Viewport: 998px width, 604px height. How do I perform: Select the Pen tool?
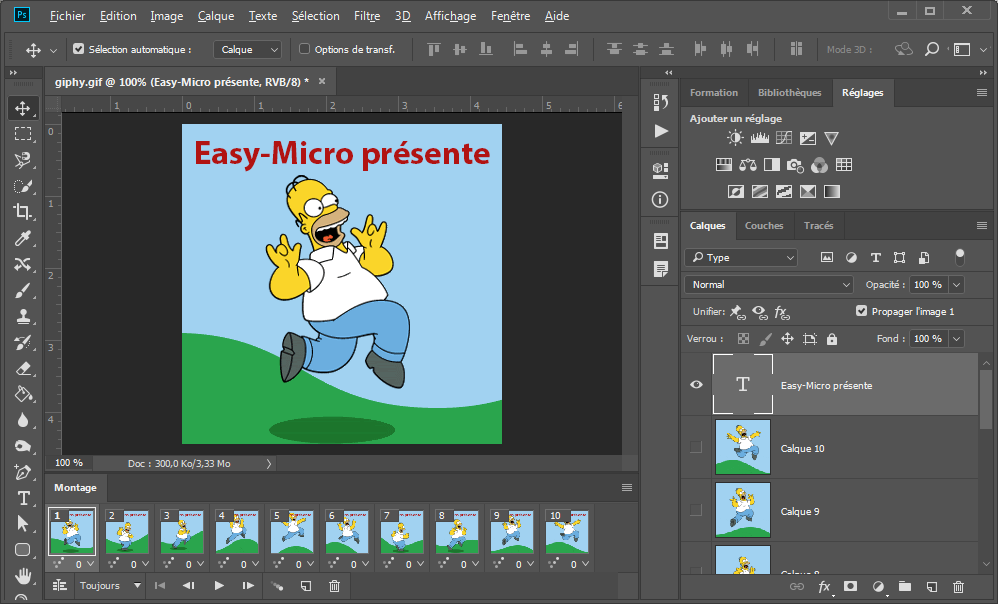click(23, 472)
